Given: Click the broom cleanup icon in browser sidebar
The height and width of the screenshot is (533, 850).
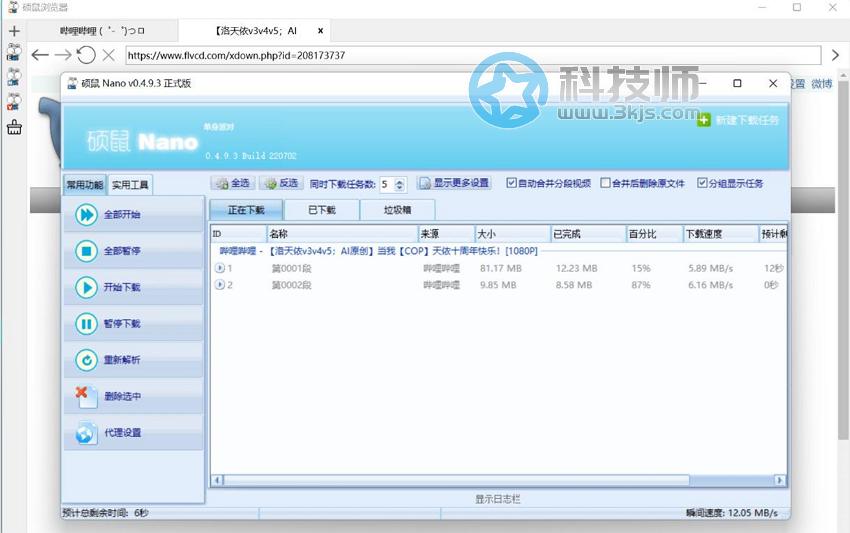Looking at the screenshot, I should pyautogui.click(x=14, y=127).
